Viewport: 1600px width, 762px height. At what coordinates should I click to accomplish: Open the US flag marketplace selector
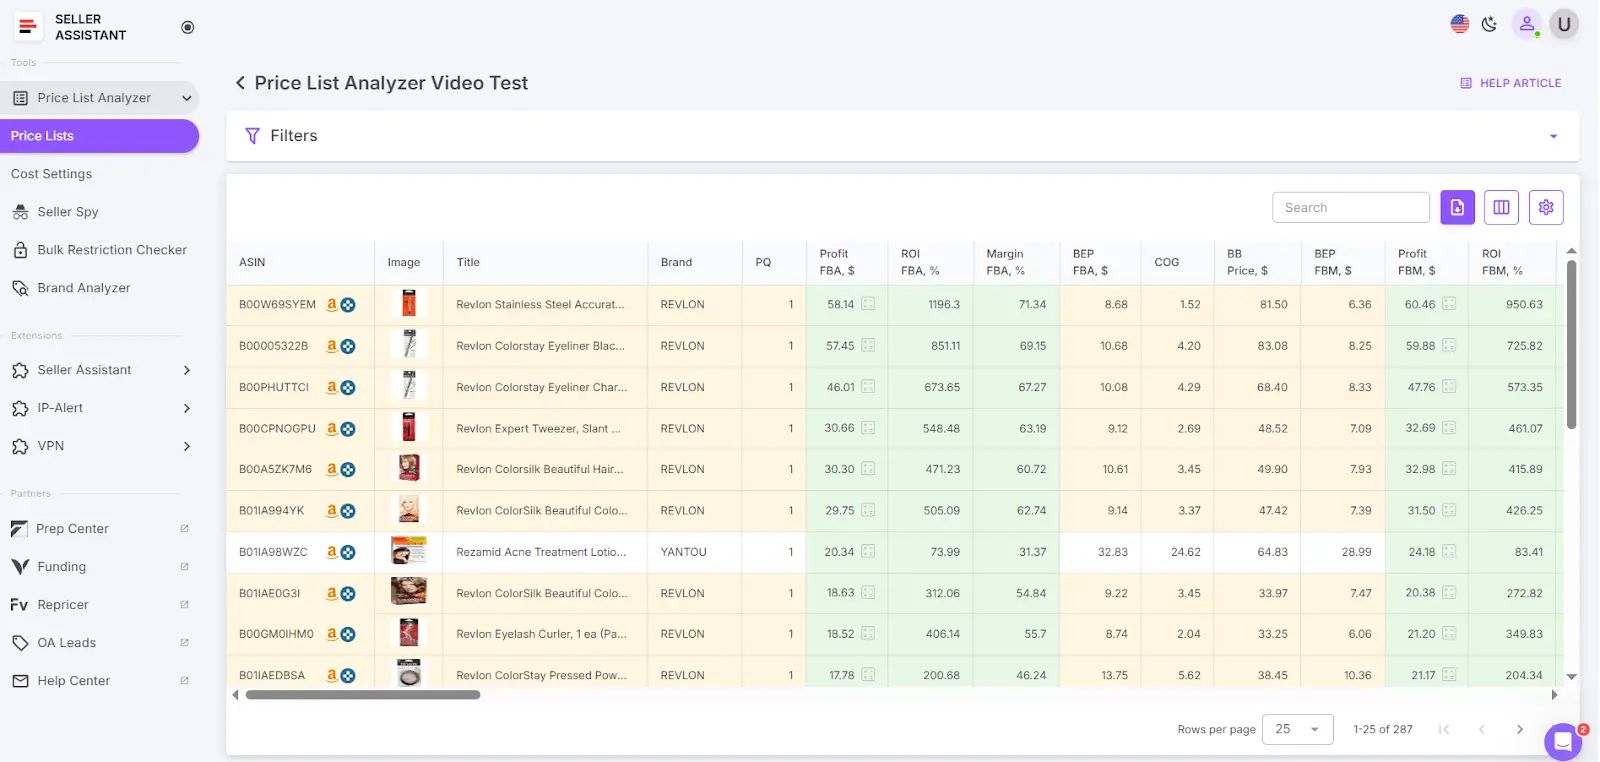click(1460, 24)
